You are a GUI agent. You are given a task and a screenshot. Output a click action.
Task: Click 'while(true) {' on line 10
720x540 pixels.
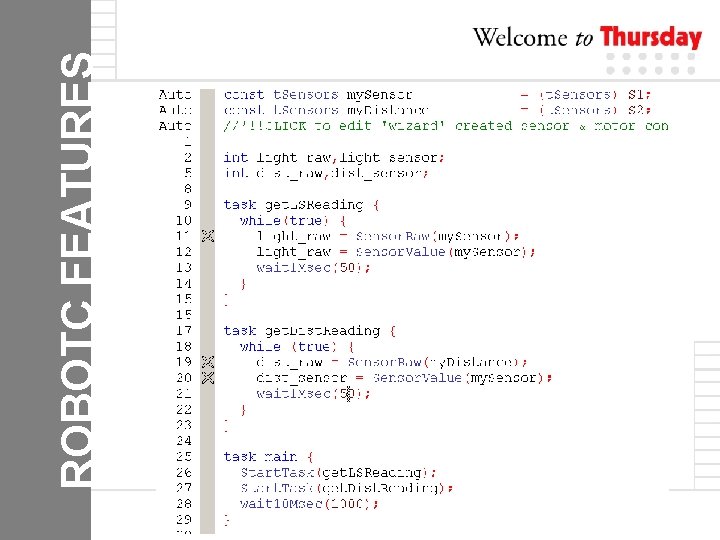coord(293,220)
